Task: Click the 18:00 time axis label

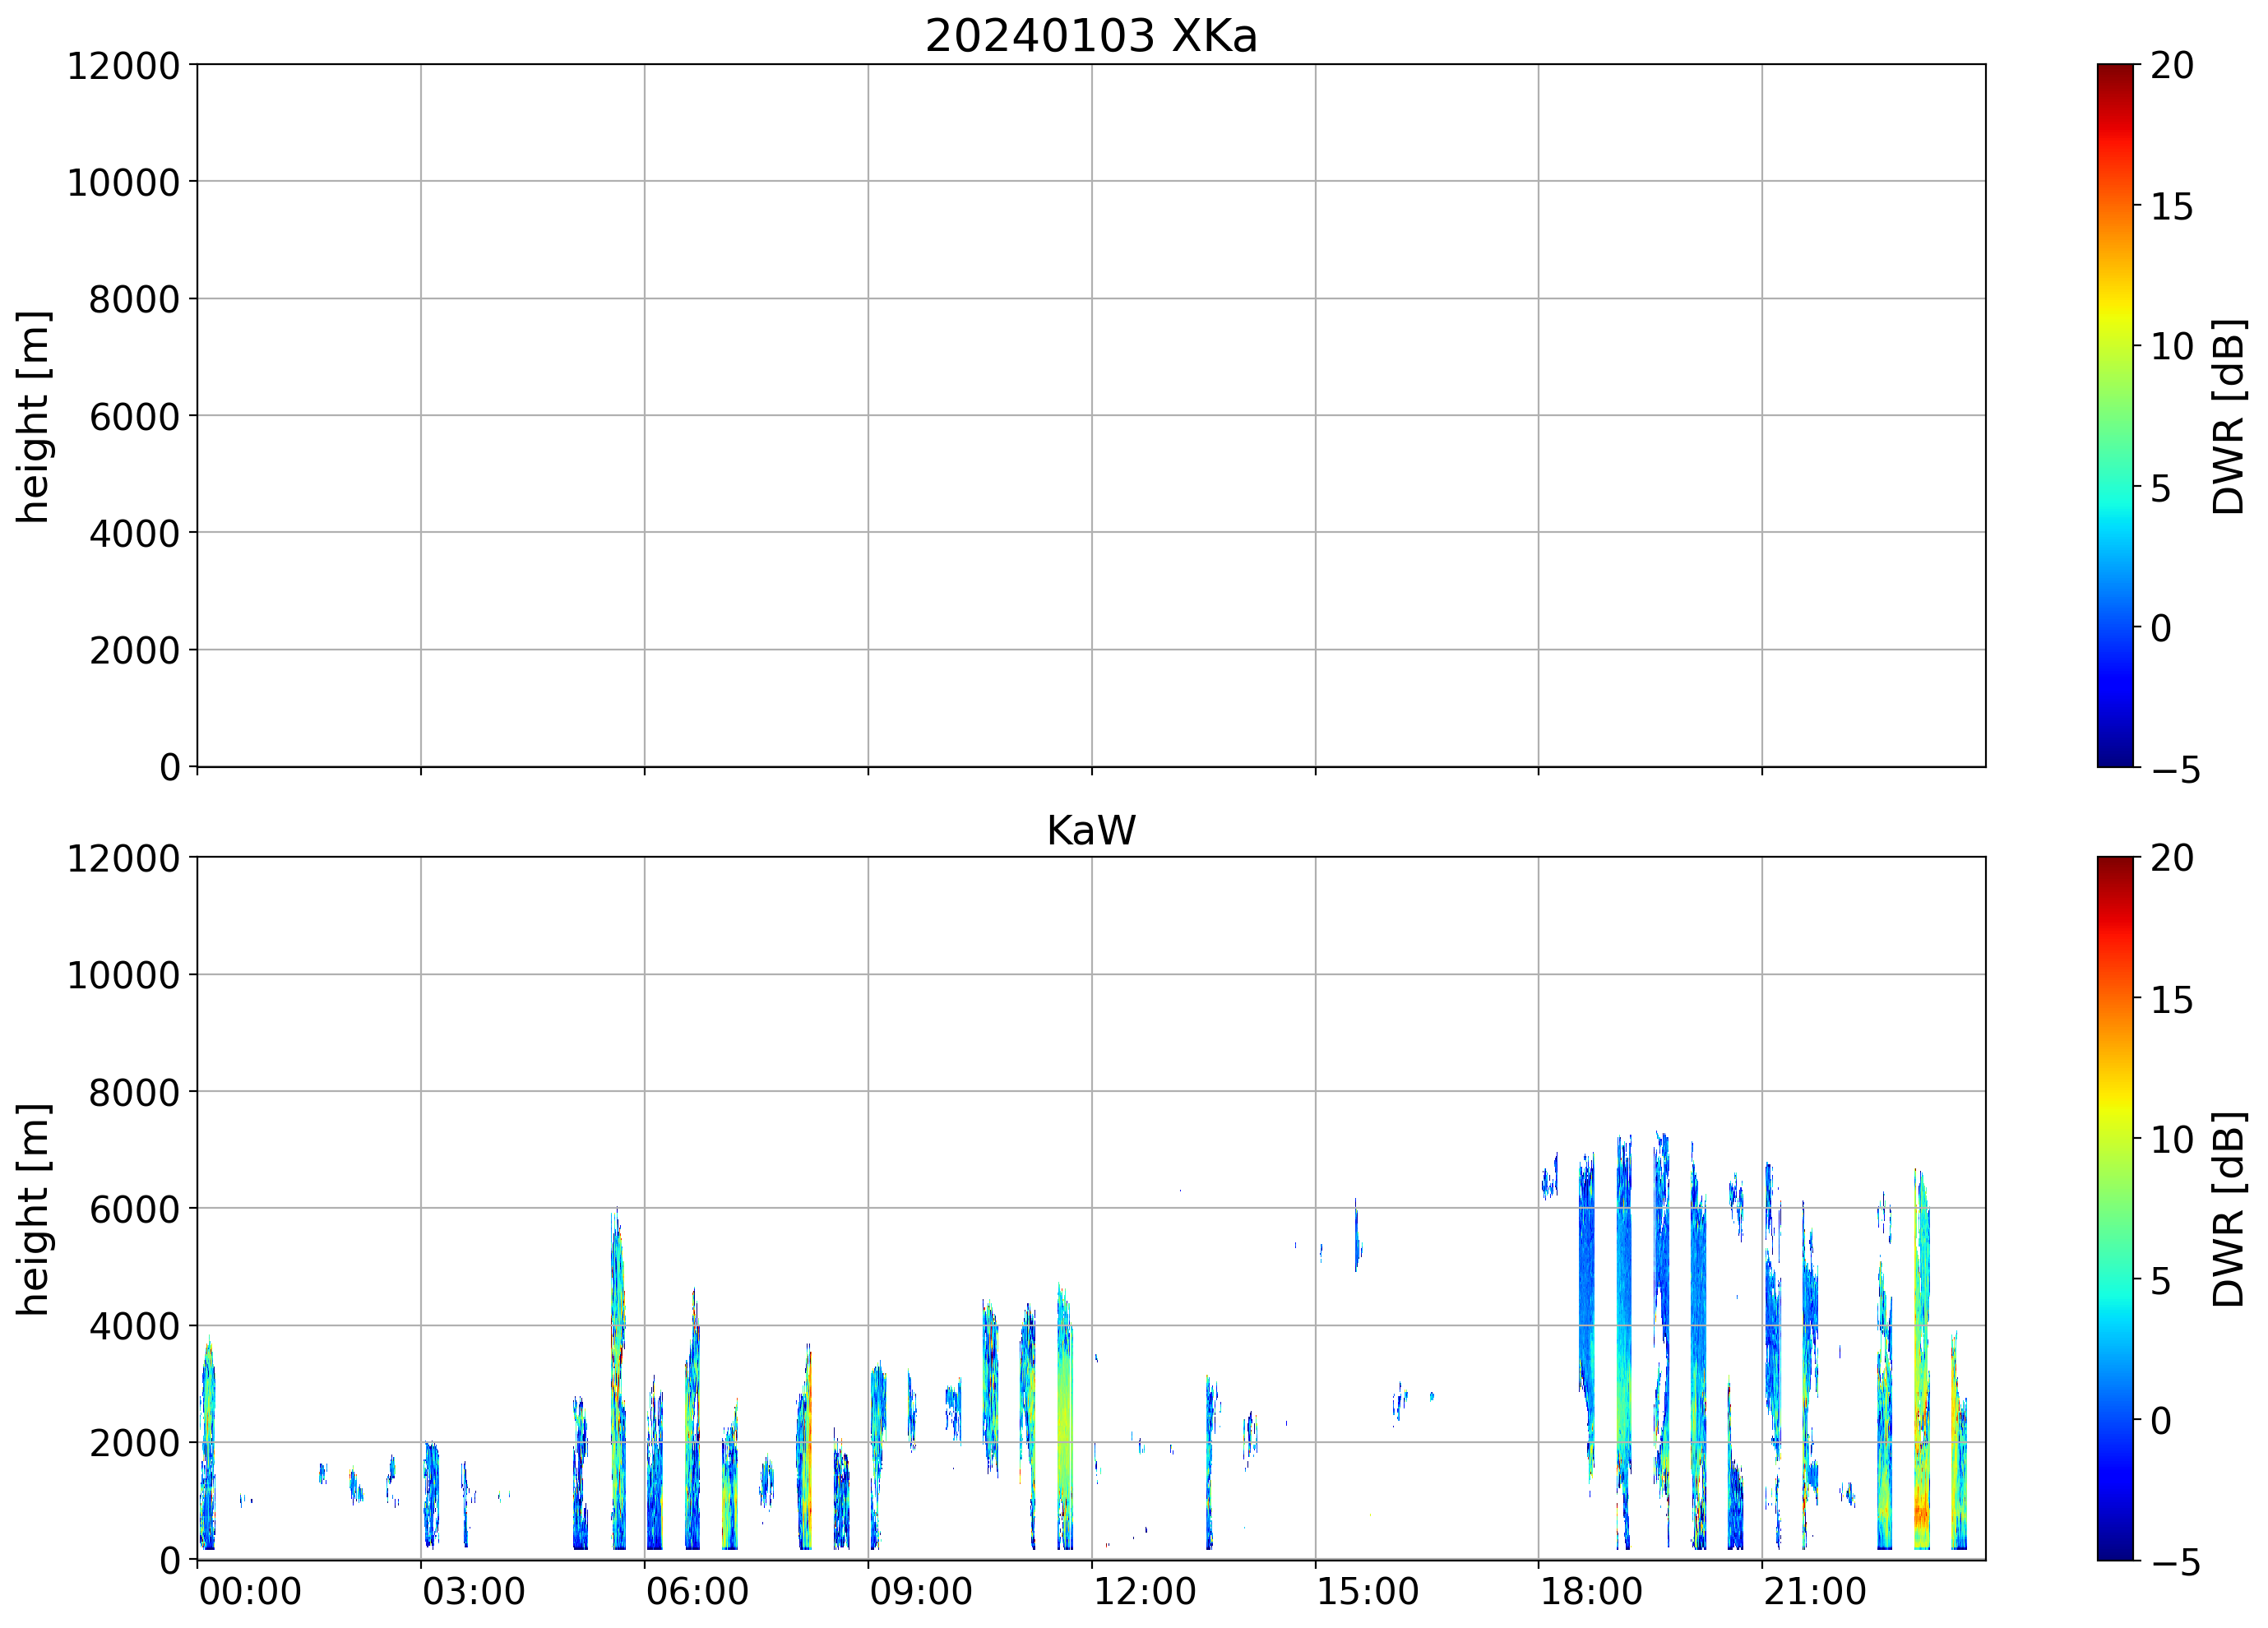Action: click(x=1590, y=1591)
